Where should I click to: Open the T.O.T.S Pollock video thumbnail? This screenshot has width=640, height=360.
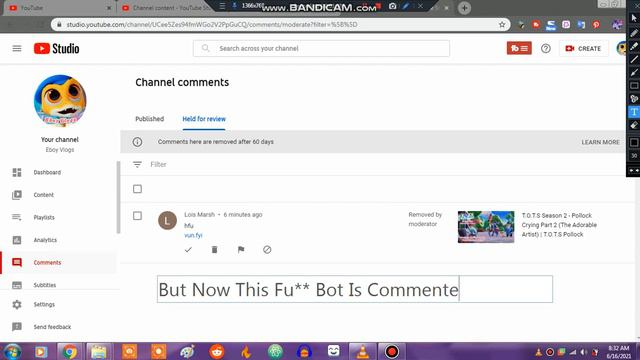point(486,227)
